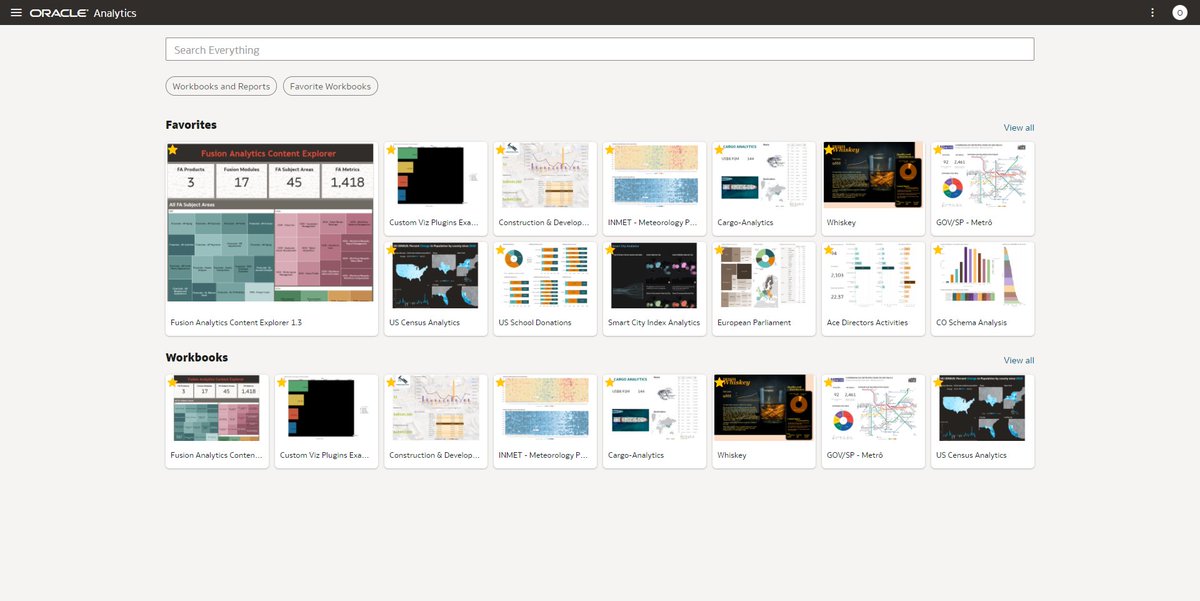This screenshot has width=1200, height=601.
Task: Open Favorites GOV/SP - Metrô thumbnail
Action: tap(983, 175)
